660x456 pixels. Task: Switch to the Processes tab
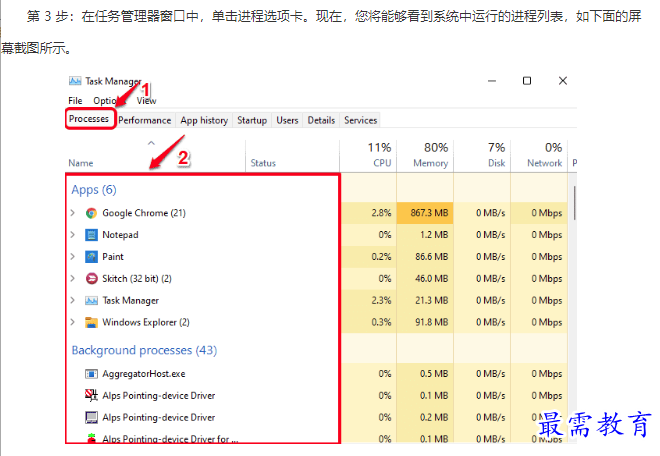point(89,119)
